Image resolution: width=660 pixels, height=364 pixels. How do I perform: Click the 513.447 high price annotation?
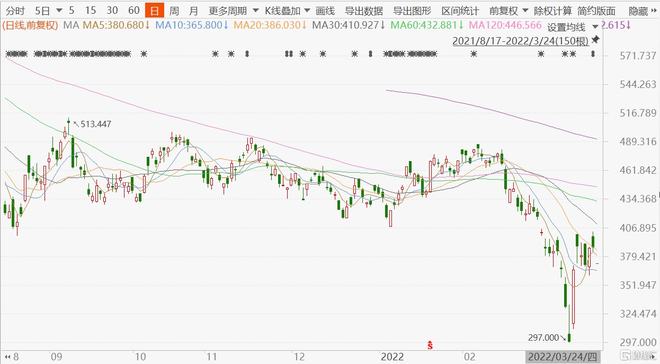(x=96, y=124)
